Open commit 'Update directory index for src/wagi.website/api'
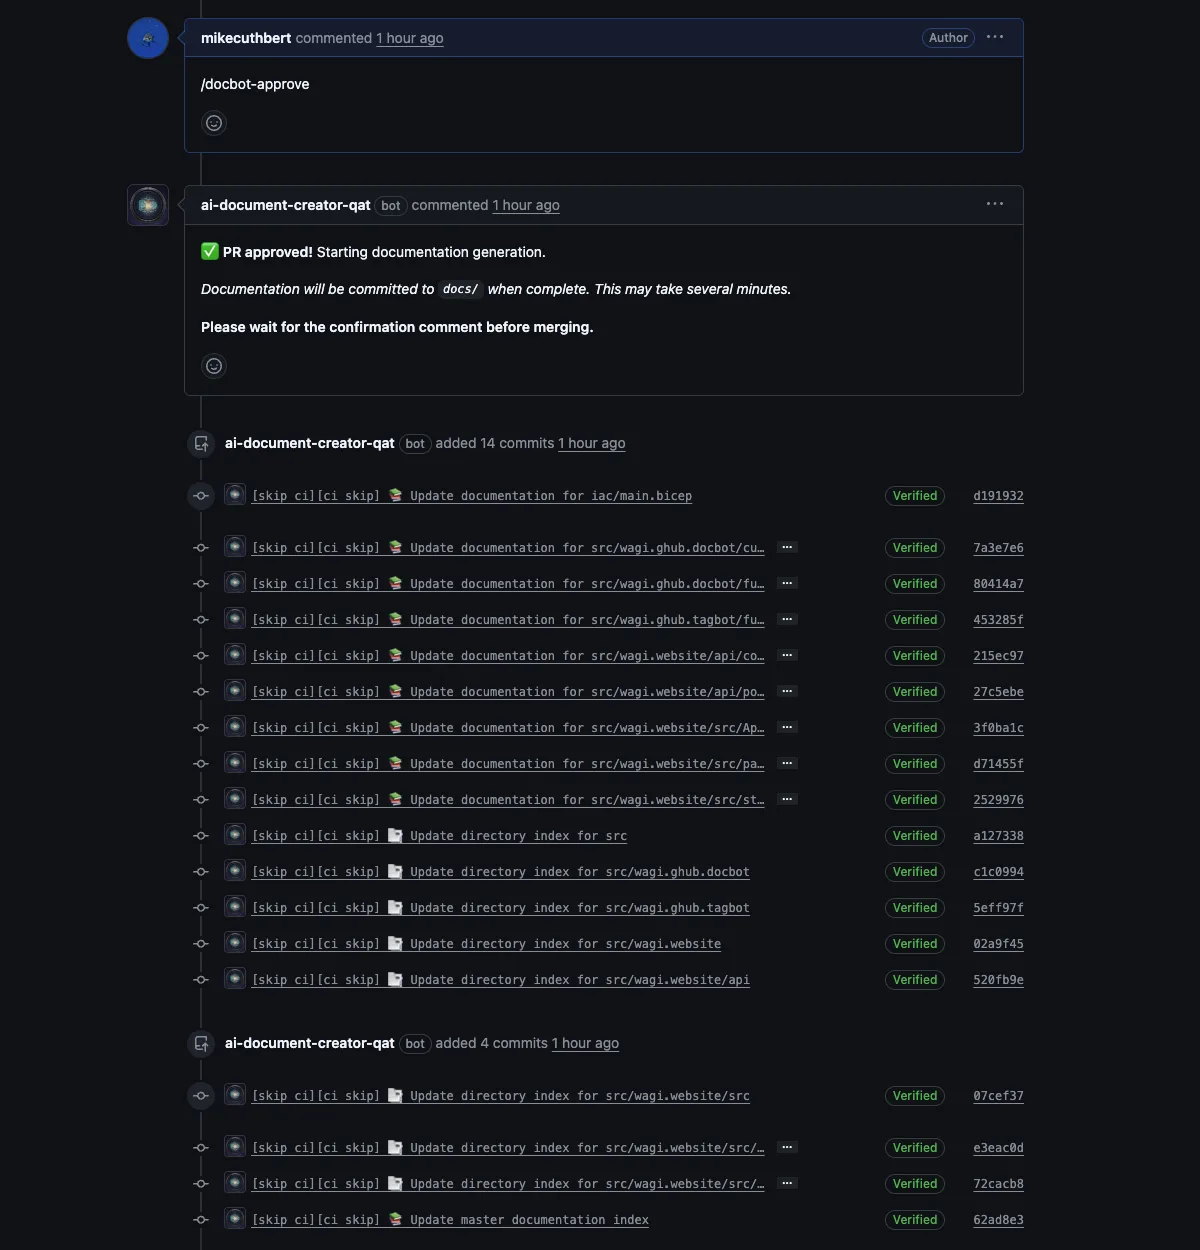Image resolution: width=1200 pixels, height=1250 pixels. 501,980
